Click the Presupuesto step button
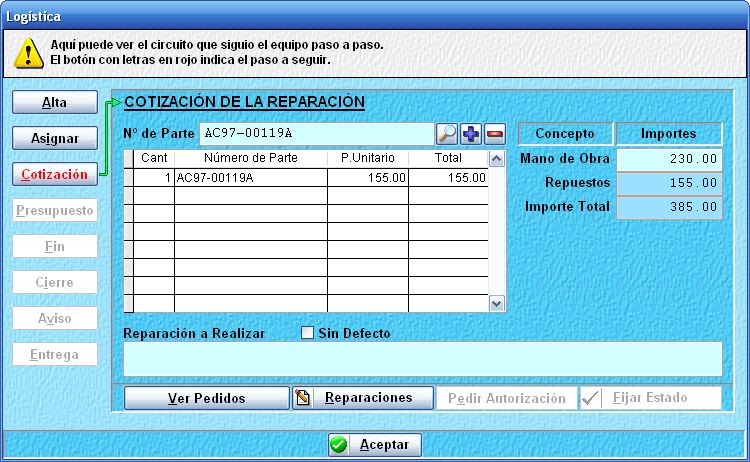 pyautogui.click(x=55, y=210)
